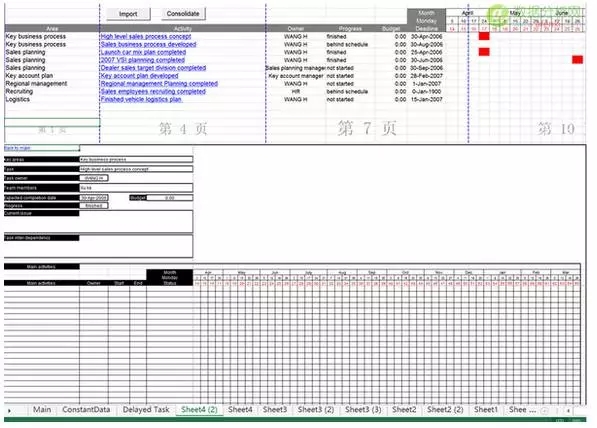Screen dimensions: 597x428
Task: Select 'Recruiting' area cell
Action: pyautogui.click(x=52, y=91)
